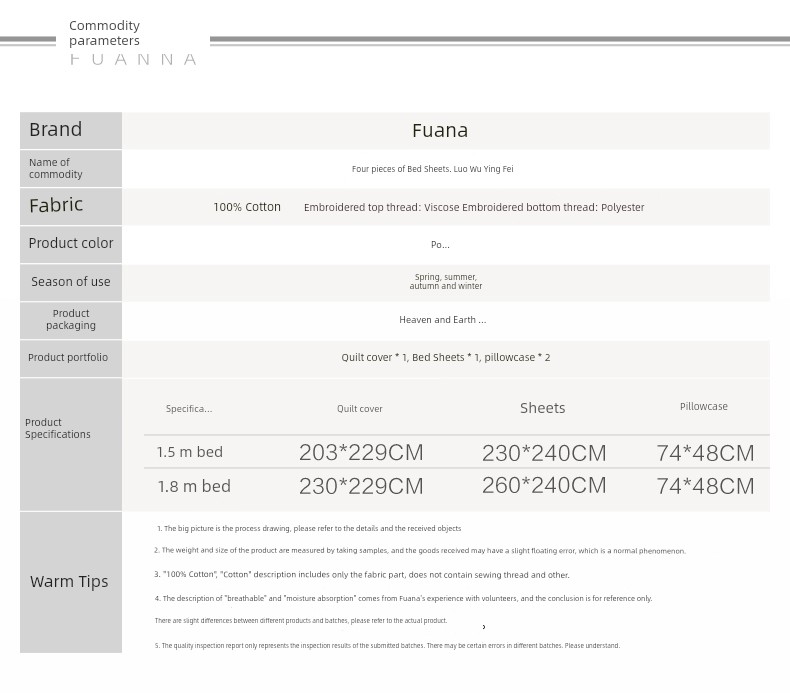Select the 'Name of commodity' label
790x693 pixels.
pos(55,168)
